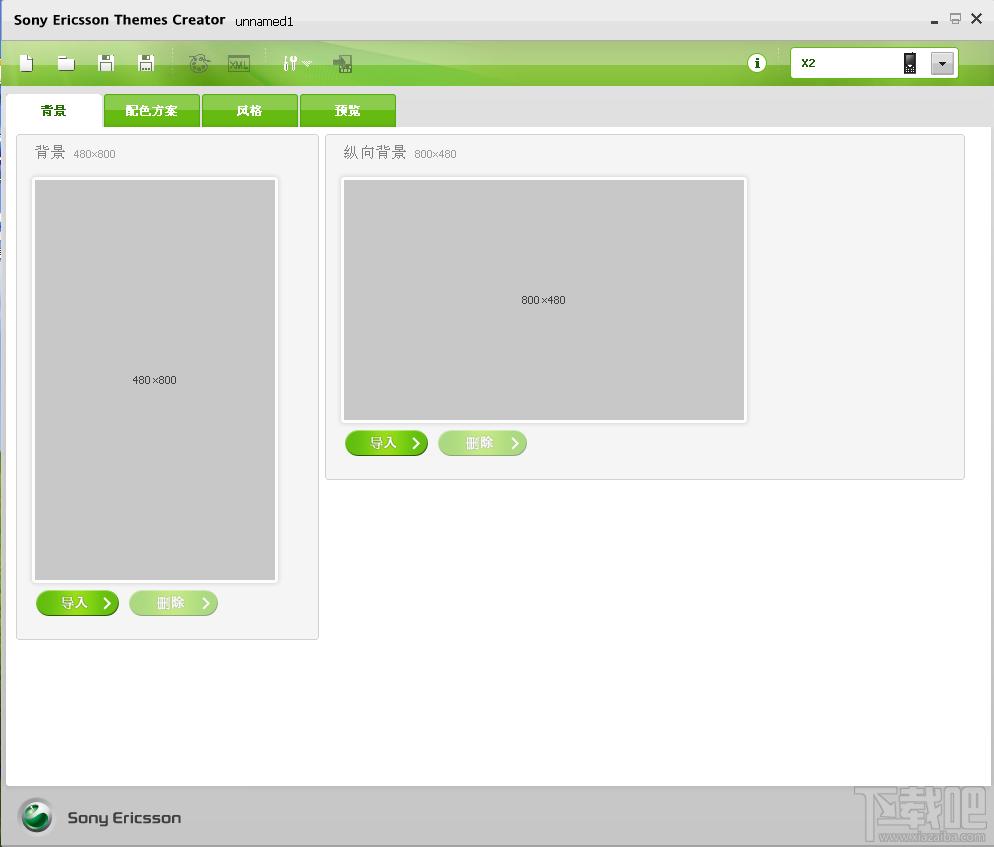This screenshot has height=847, width=994.
Task: Click the 纵向背景 heading text
Action: pos(375,153)
